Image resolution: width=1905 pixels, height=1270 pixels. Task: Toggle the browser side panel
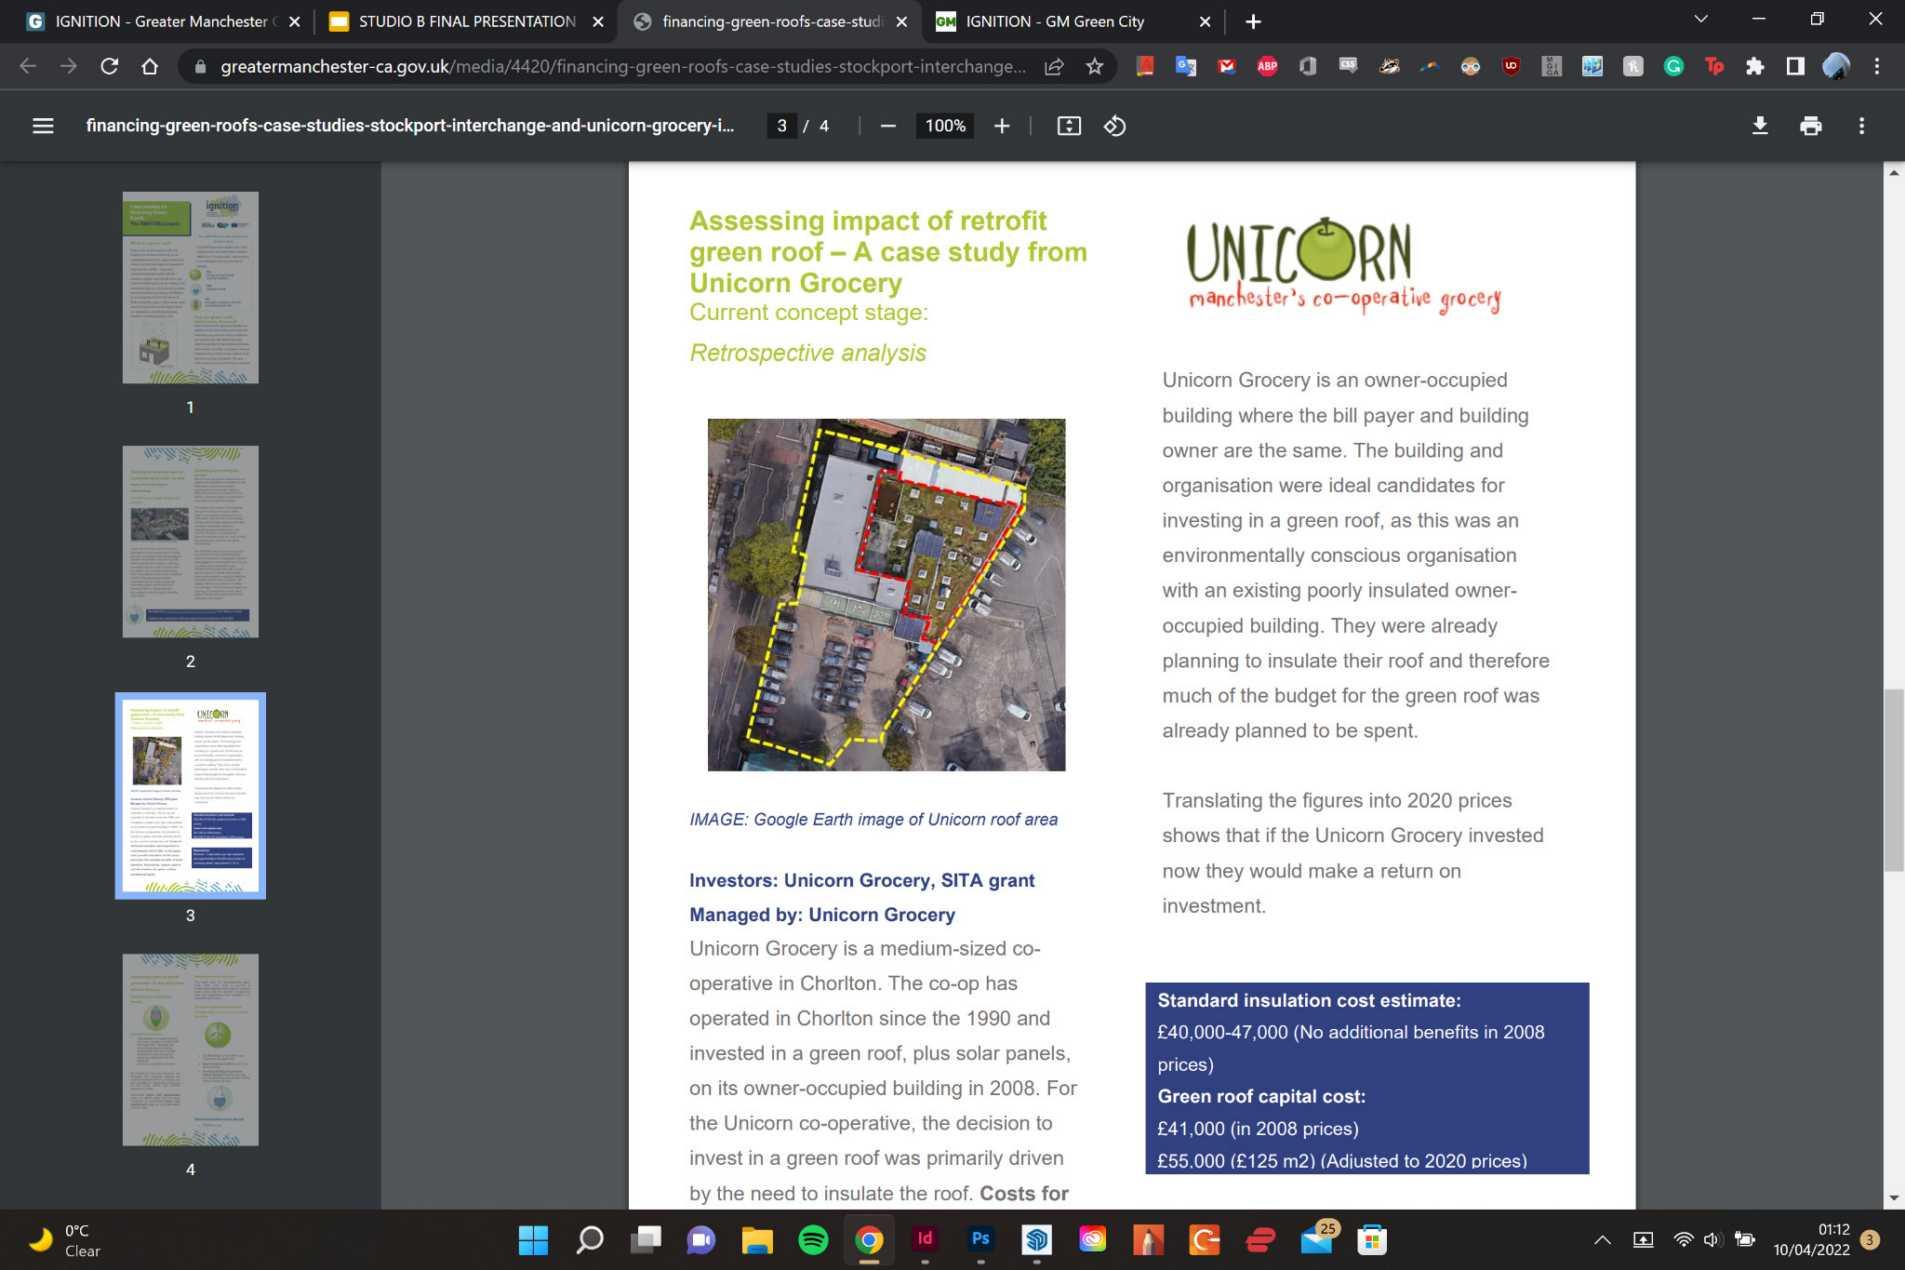click(1796, 66)
